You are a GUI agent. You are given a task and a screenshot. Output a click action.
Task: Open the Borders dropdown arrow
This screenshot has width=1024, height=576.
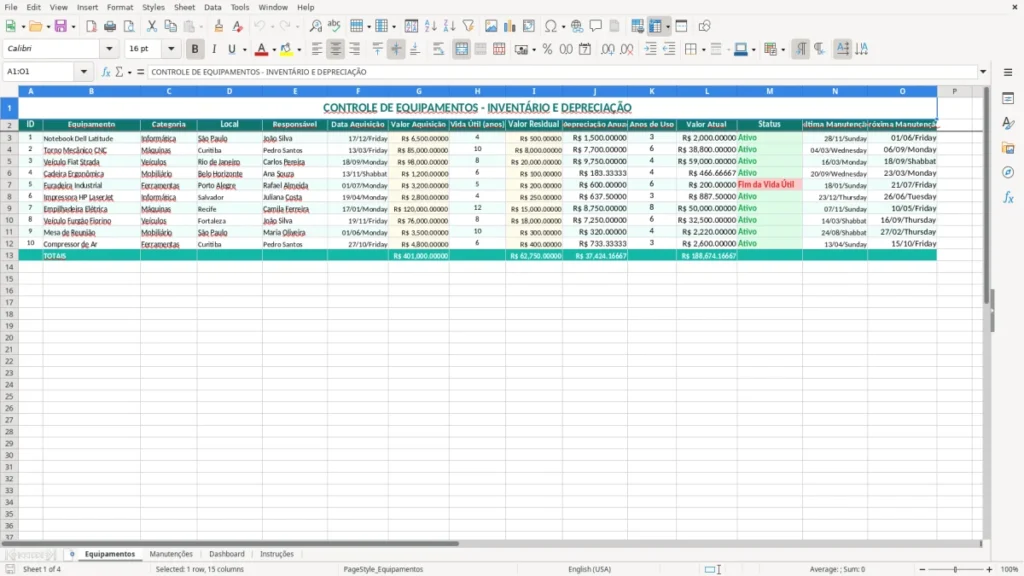click(703, 50)
